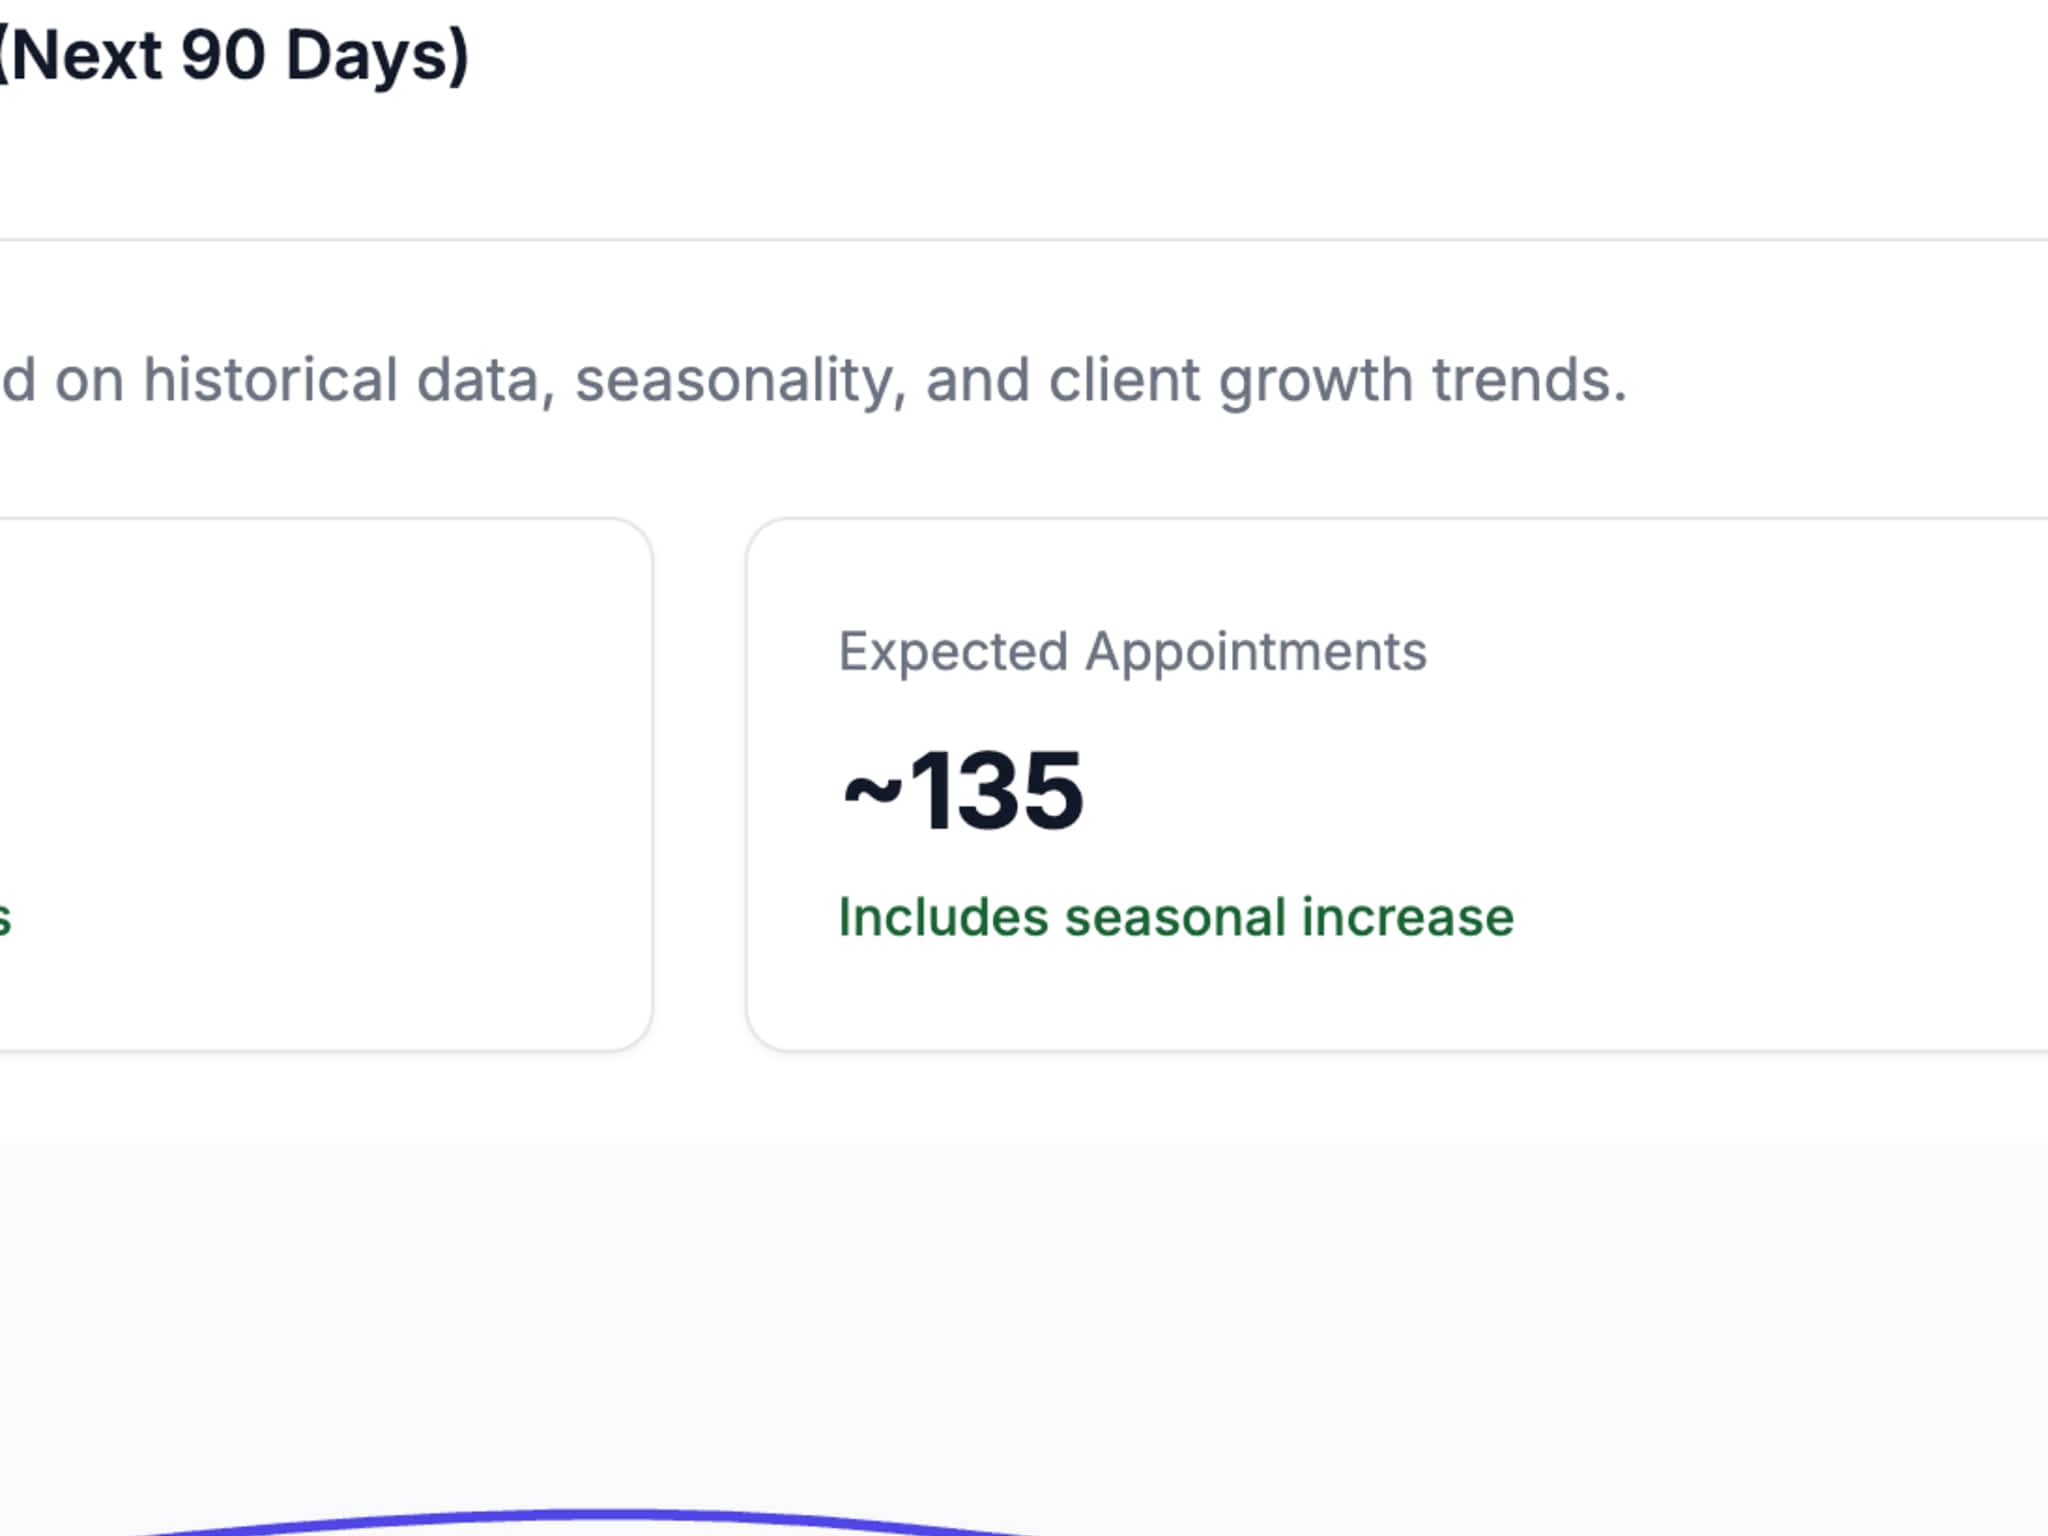Click the word "trends." ending the description
Screen dimensions: 2048x1536
(1529, 381)
